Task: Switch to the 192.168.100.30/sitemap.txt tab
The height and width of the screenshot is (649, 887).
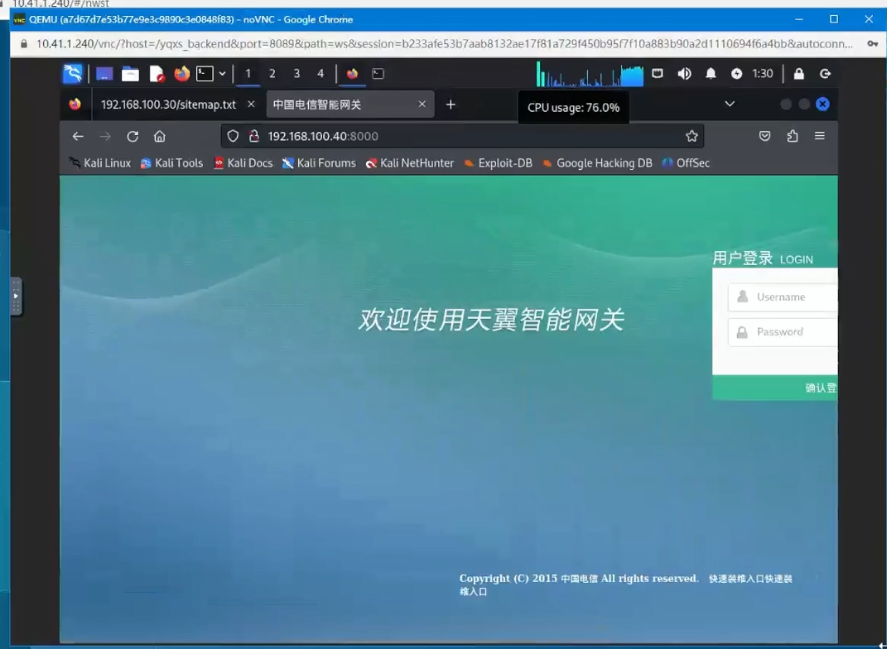Action: [x=168, y=105]
